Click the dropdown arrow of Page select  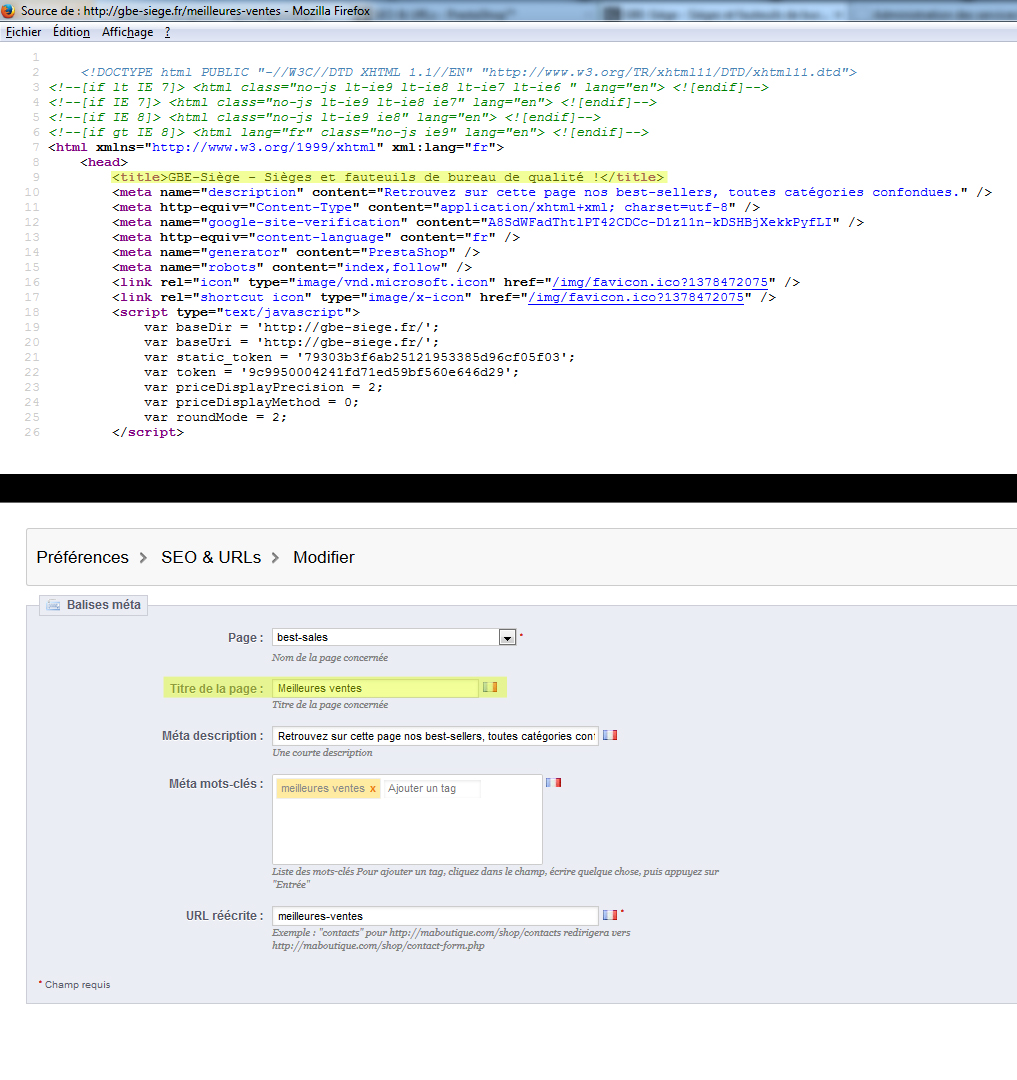pyautogui.click(x=507, y=638)
